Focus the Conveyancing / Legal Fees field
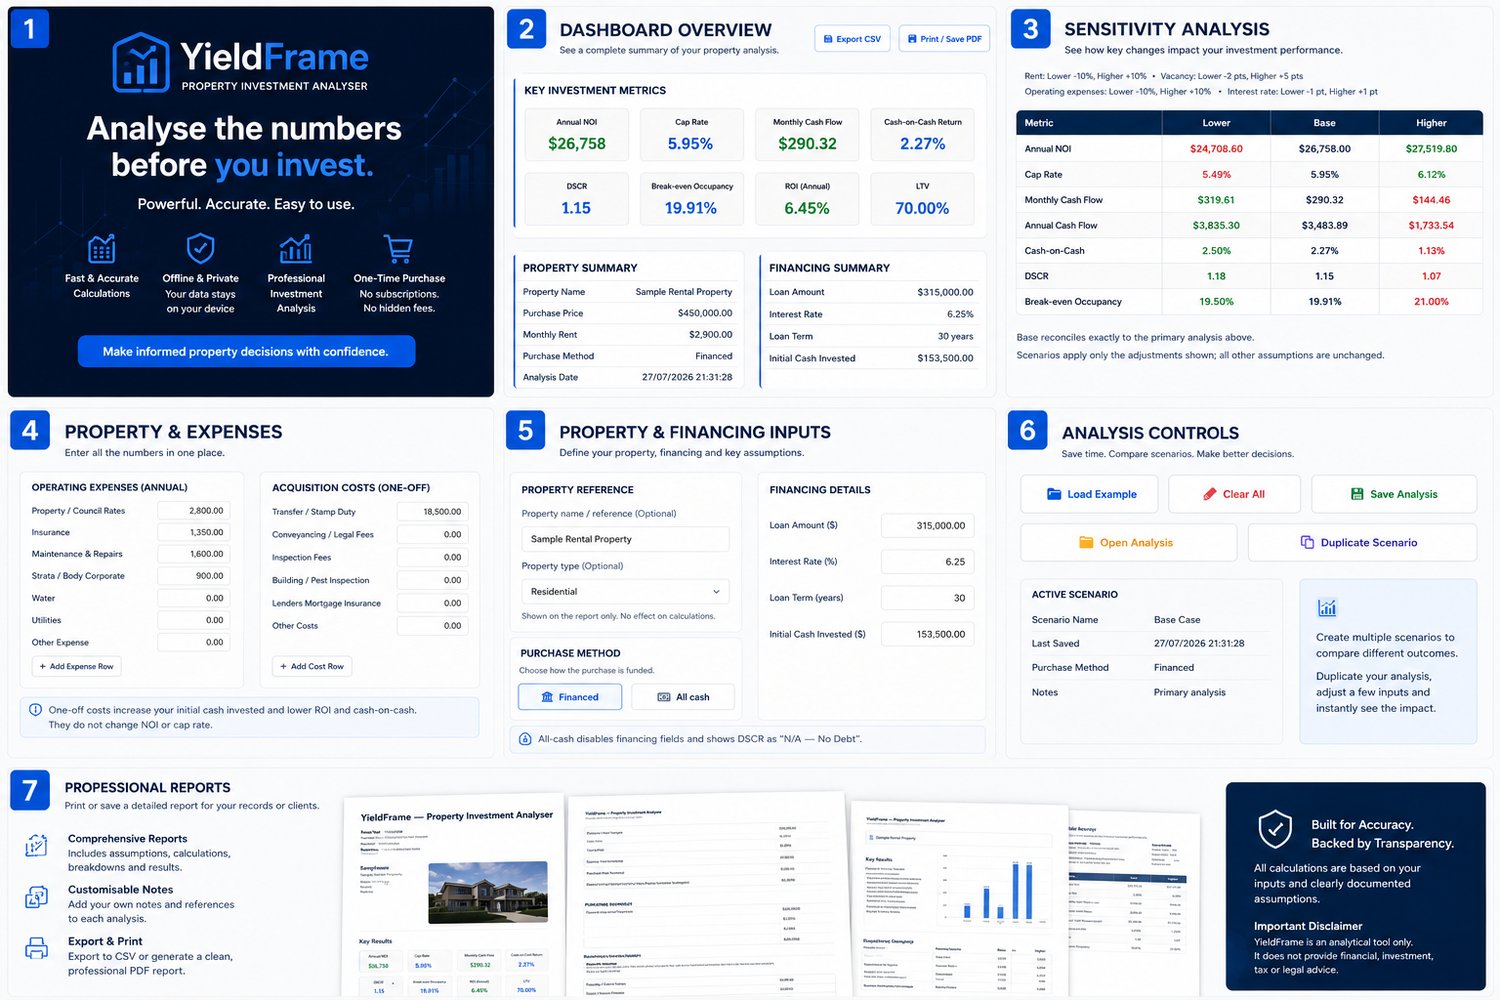Viewport: 1500px width, 1000px height. 433,535
